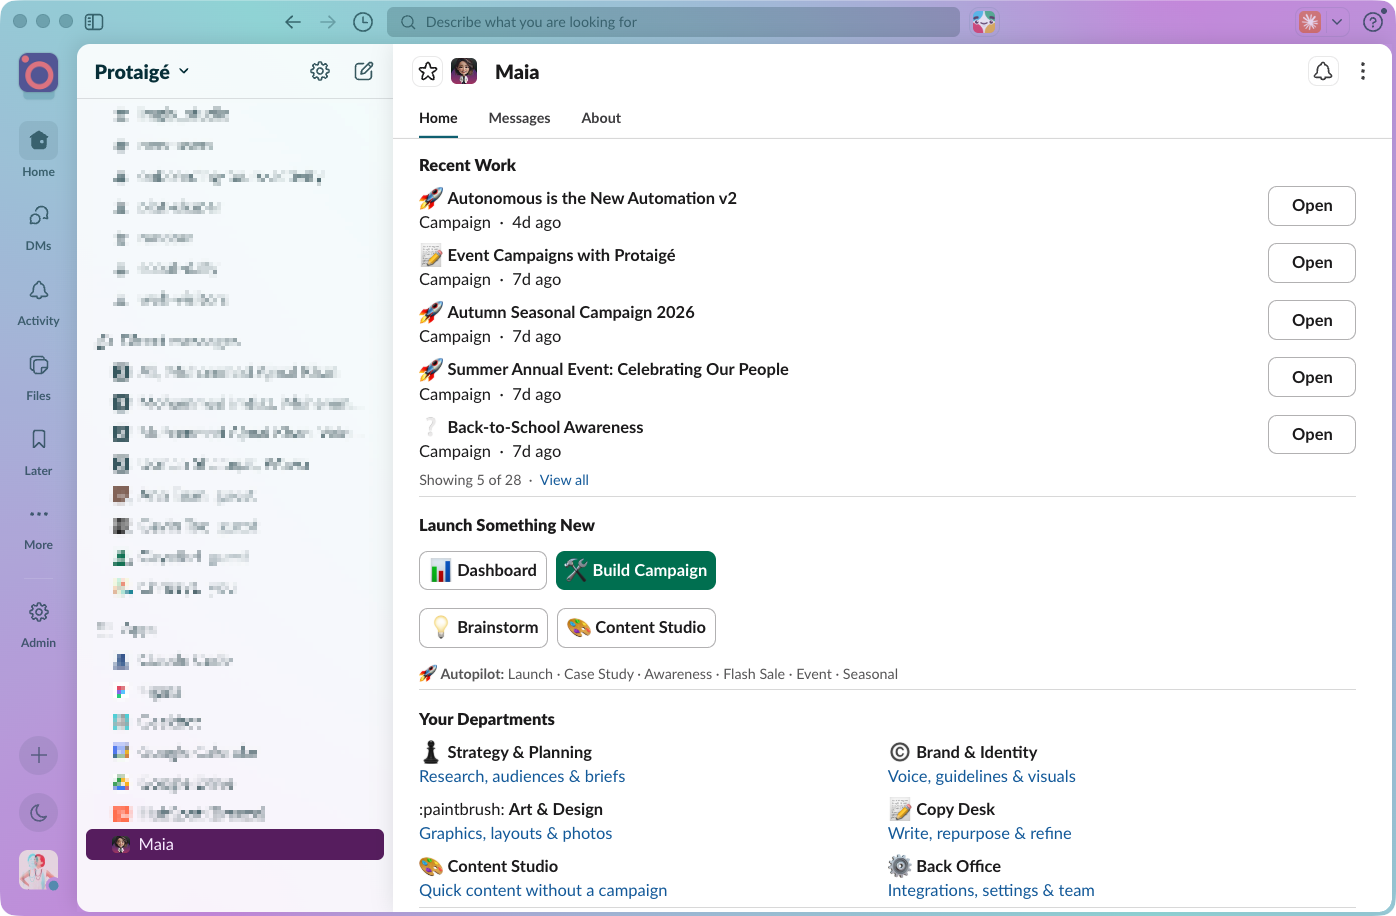Switch to the Messages tab

pyautogui.click(x=519, y=118)
